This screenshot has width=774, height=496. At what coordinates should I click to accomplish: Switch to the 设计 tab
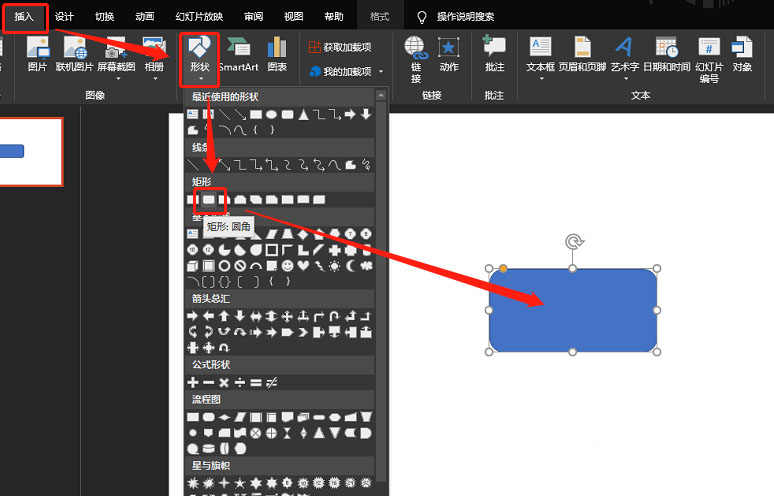point(64,17)
